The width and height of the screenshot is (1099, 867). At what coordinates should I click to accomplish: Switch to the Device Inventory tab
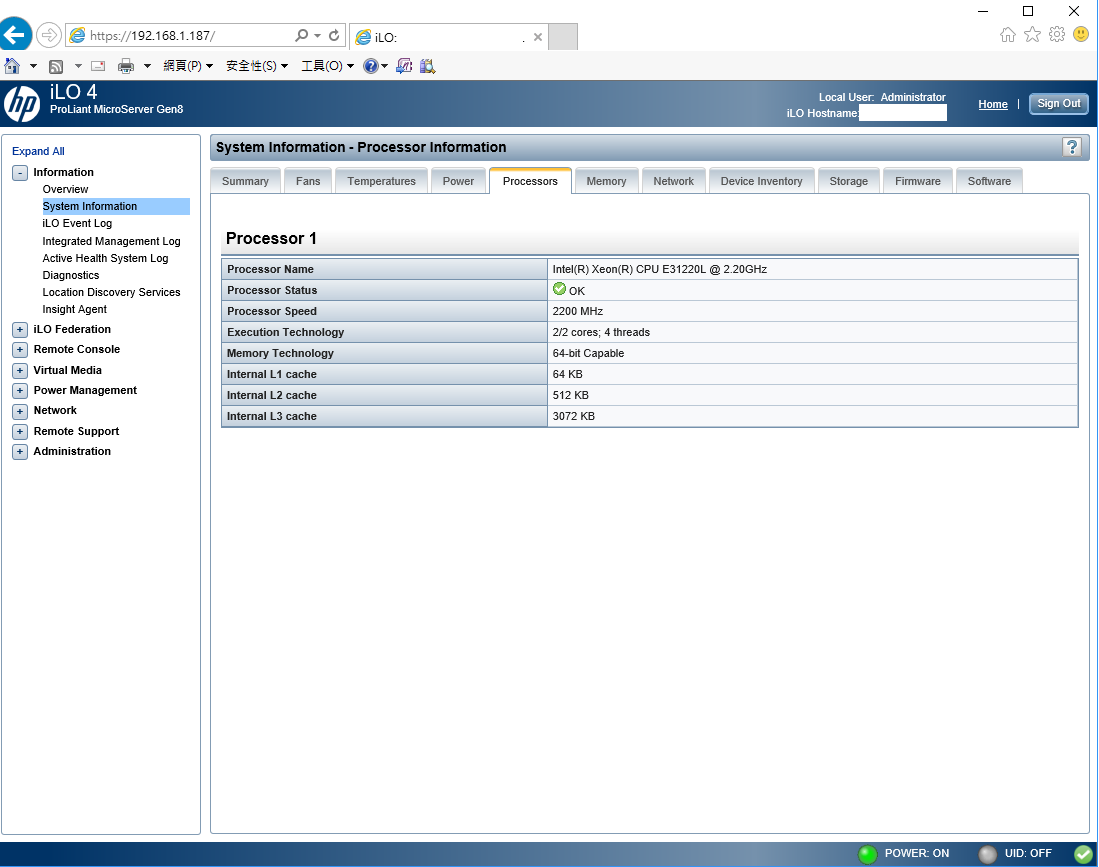(x=761, y=181)
